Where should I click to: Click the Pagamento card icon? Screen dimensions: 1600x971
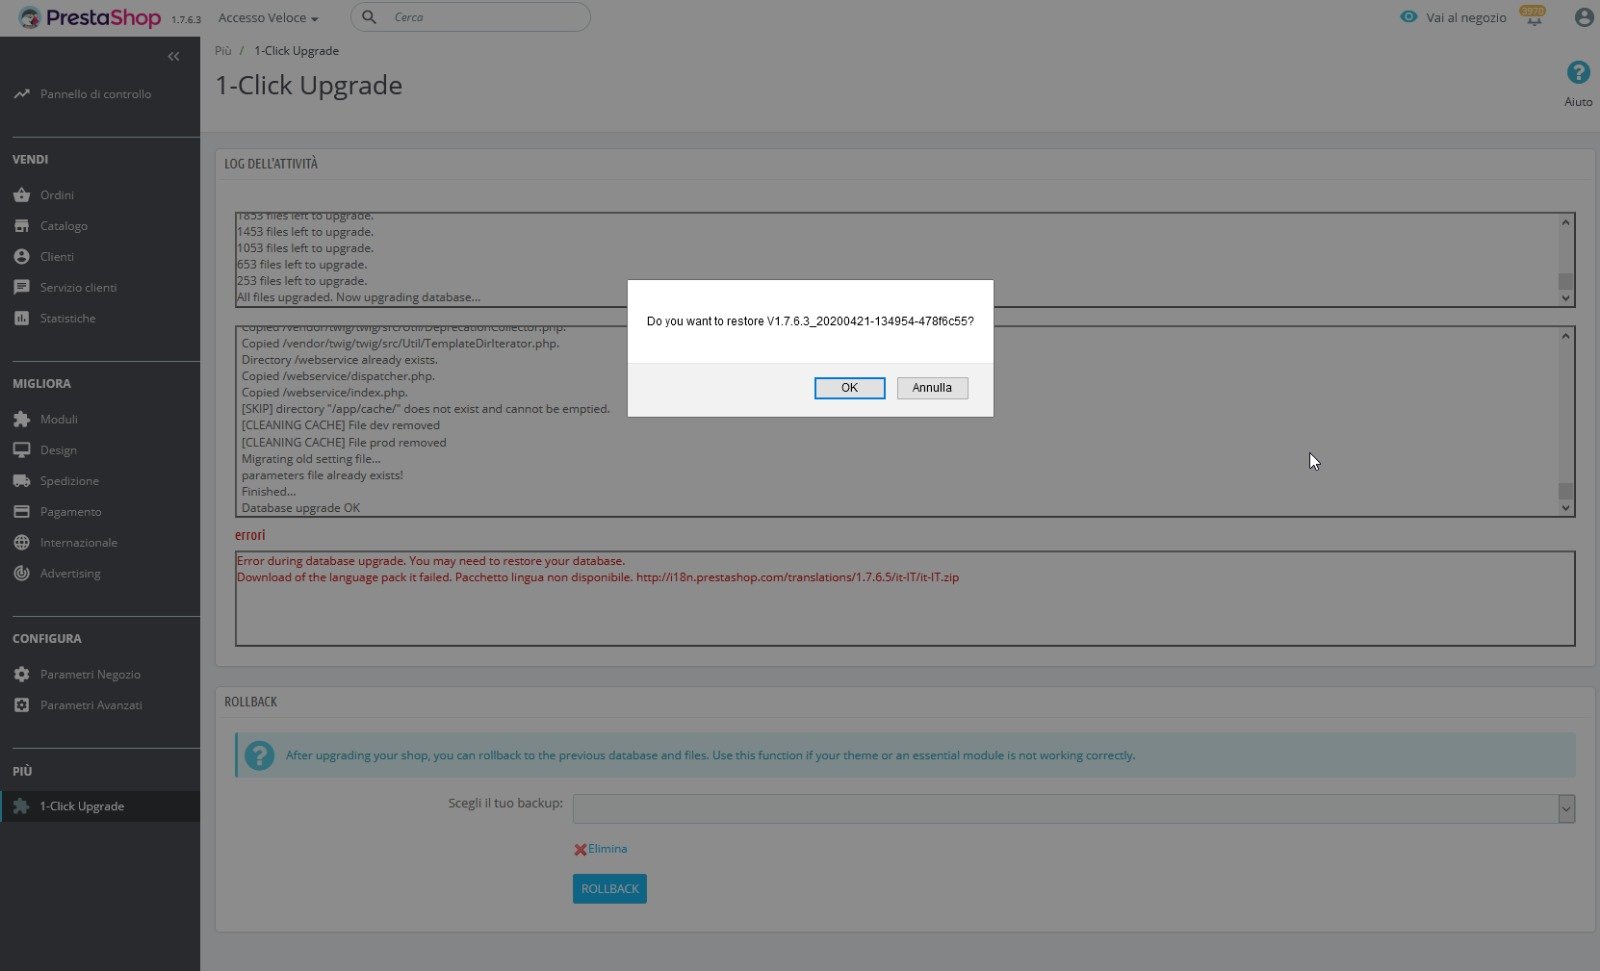[22, 512]
